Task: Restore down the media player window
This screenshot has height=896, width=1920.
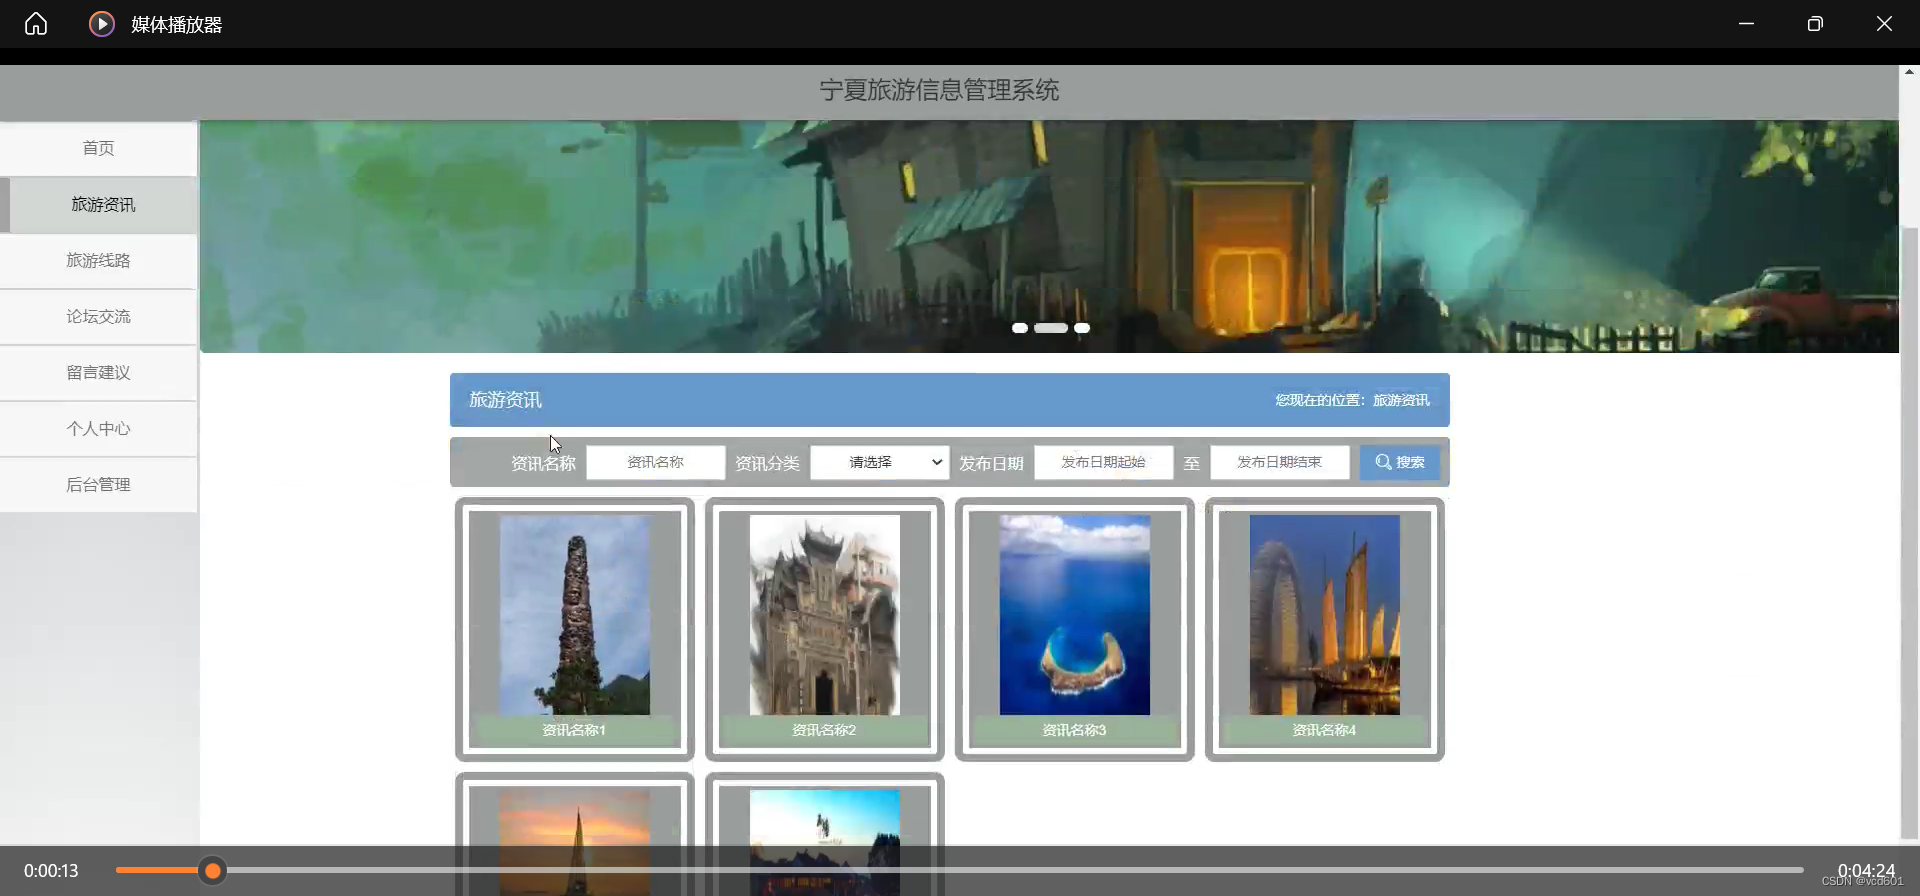Action: tap(1815, 24)
